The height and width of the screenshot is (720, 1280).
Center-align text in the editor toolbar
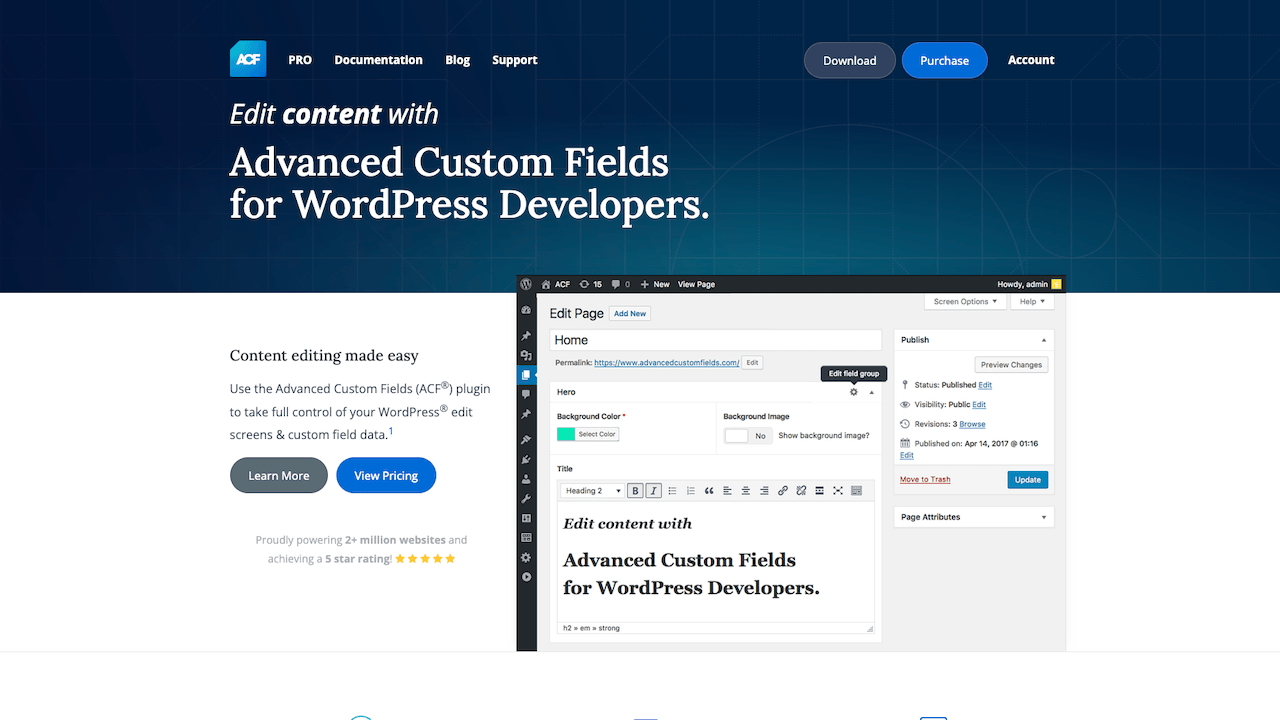click(746, 491)
